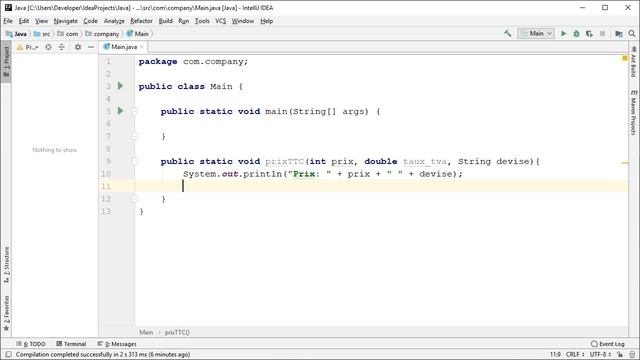Open the Help menu
Viewport: 640px width, 360px height.
click(x=267, y=21)
